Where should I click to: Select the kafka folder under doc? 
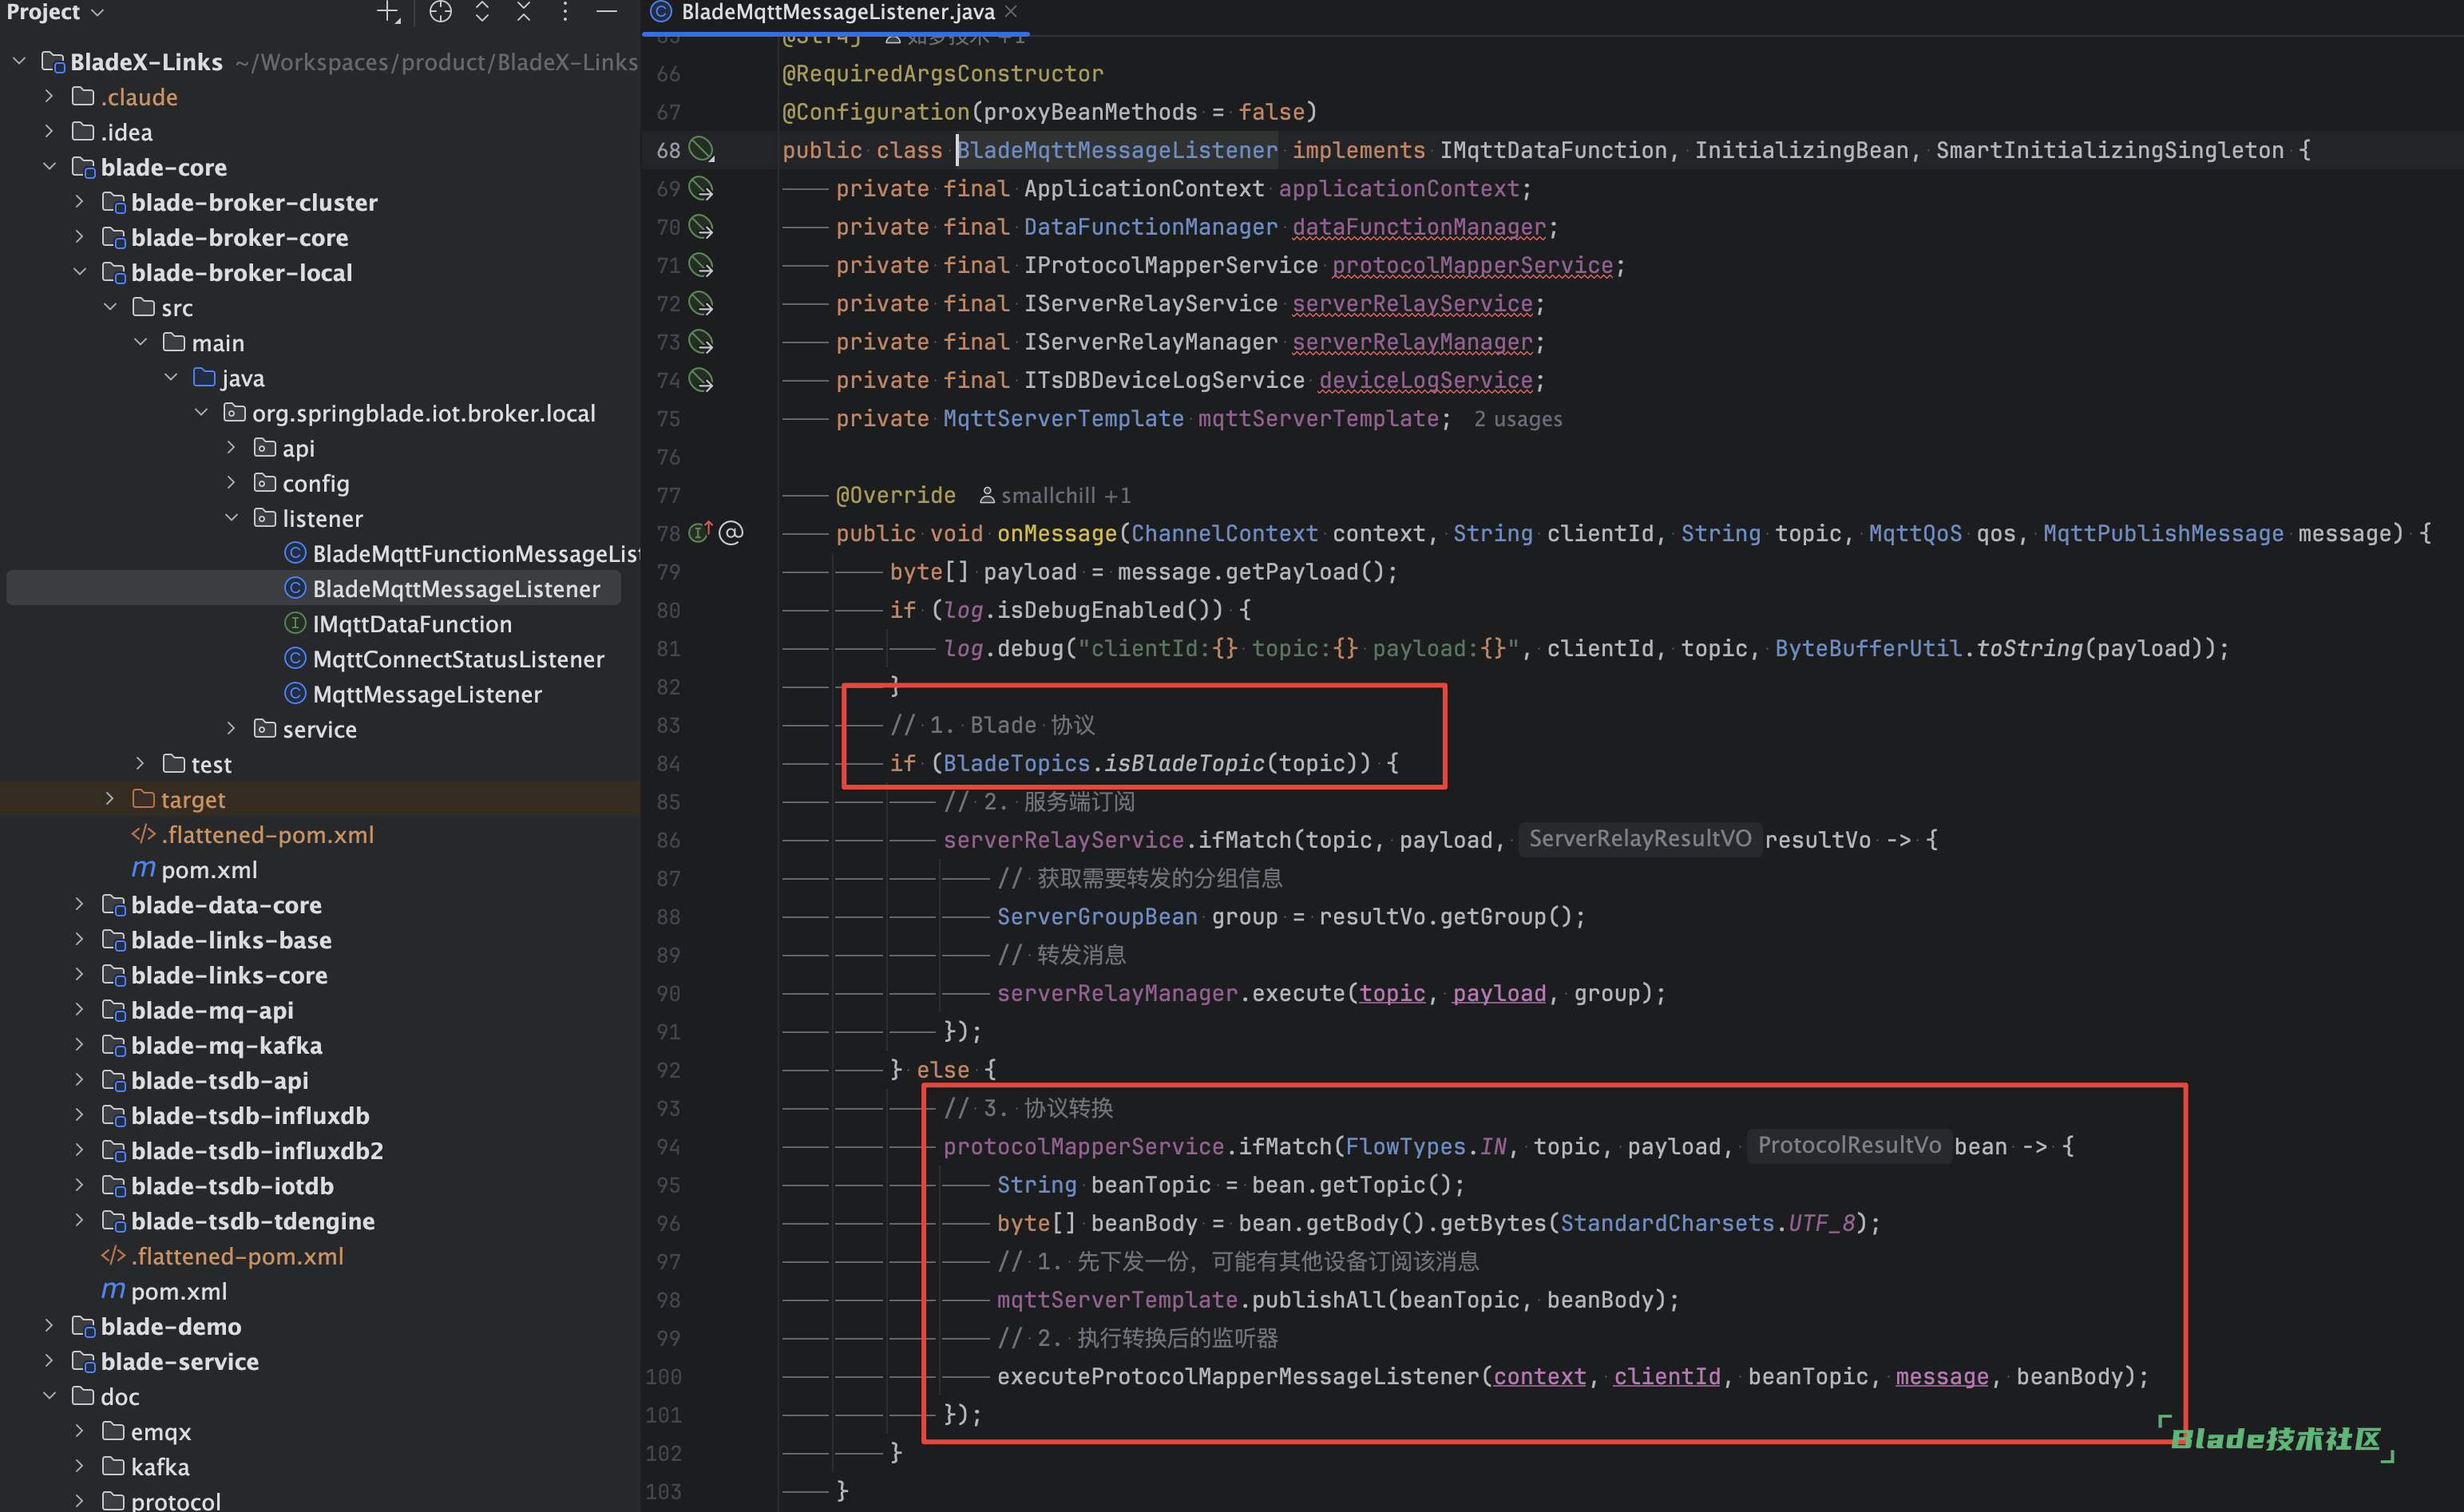point(145,1467)
